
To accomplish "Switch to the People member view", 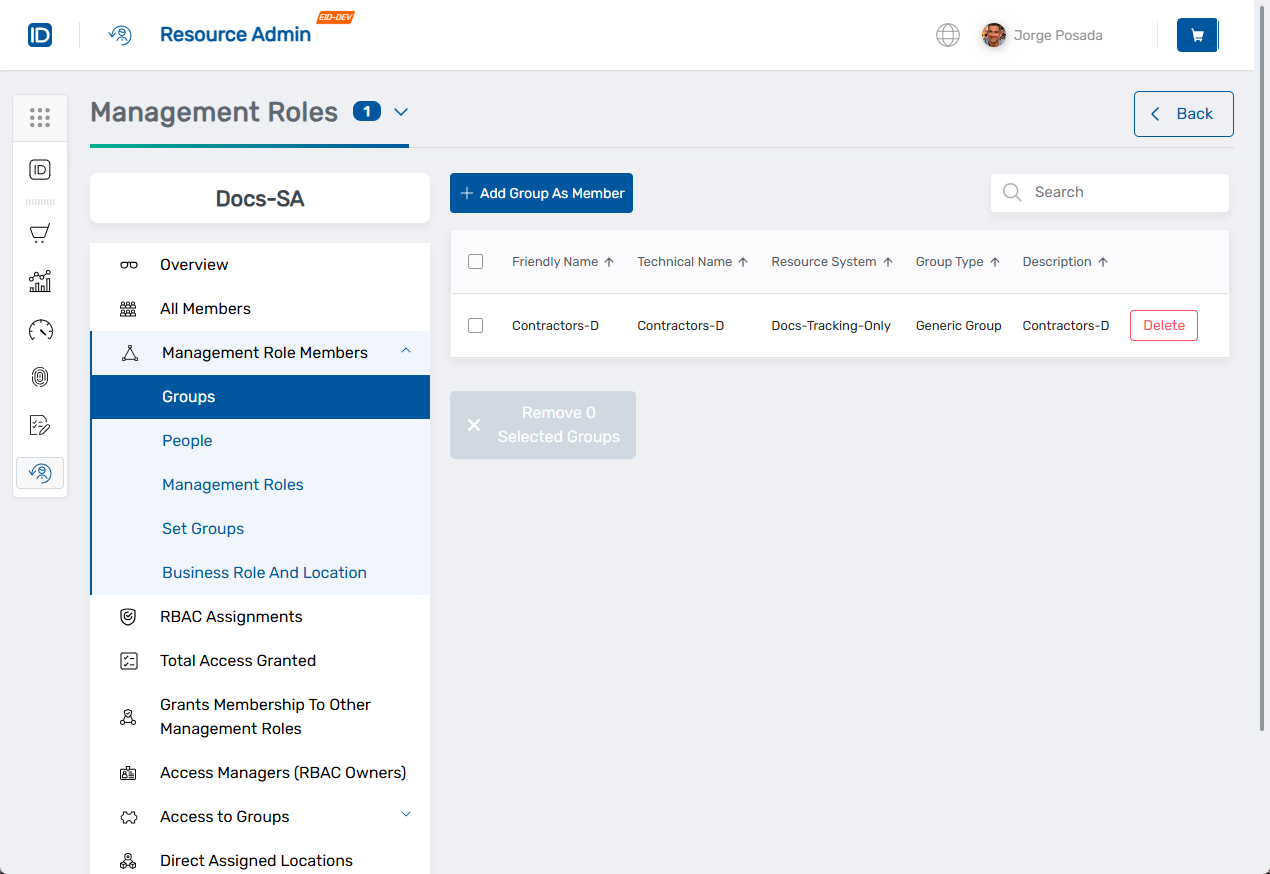I will click(x=187, y=440).
